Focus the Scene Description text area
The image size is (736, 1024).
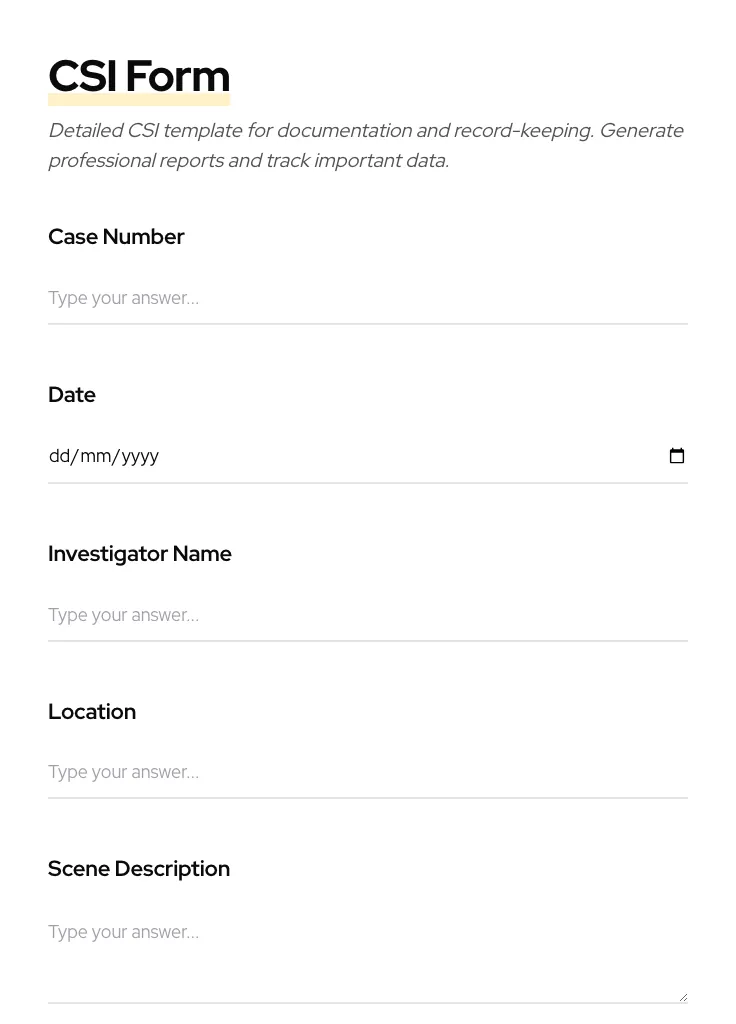point(367,955)
